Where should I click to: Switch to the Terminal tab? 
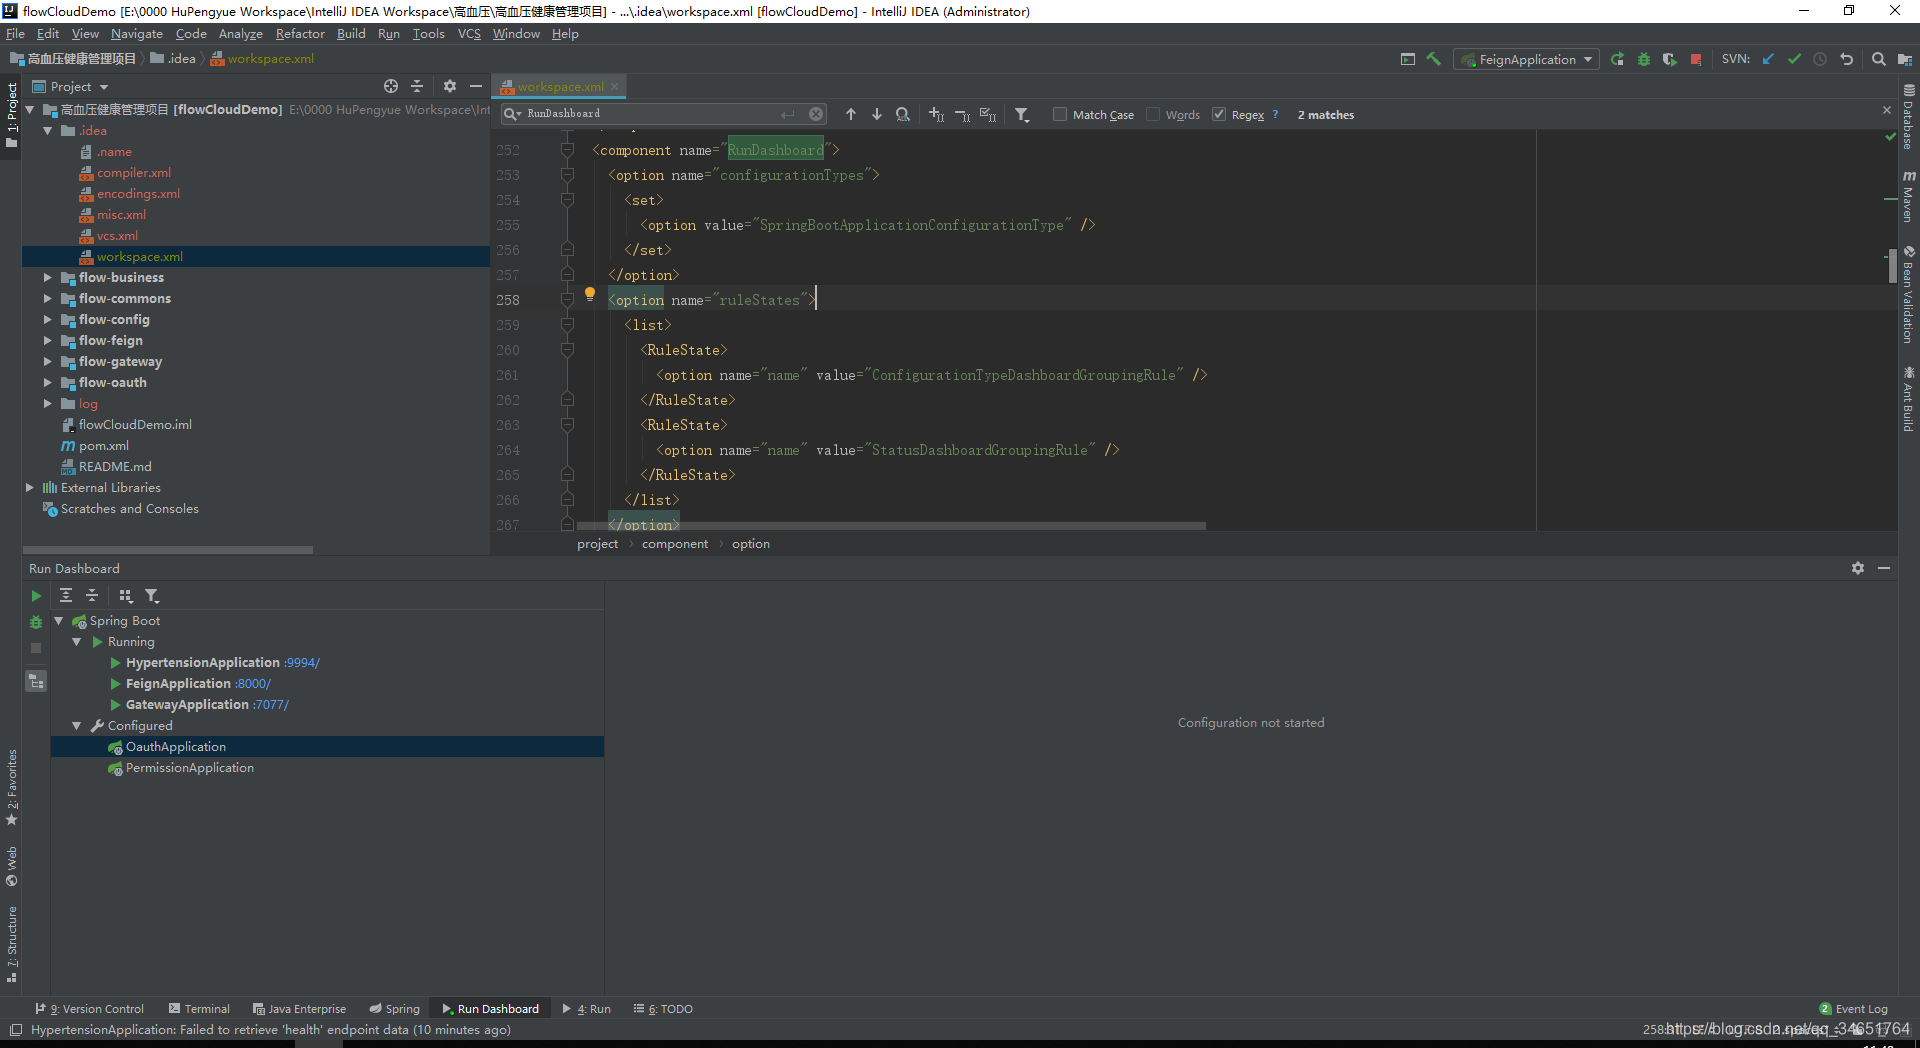coord(199,1008)
